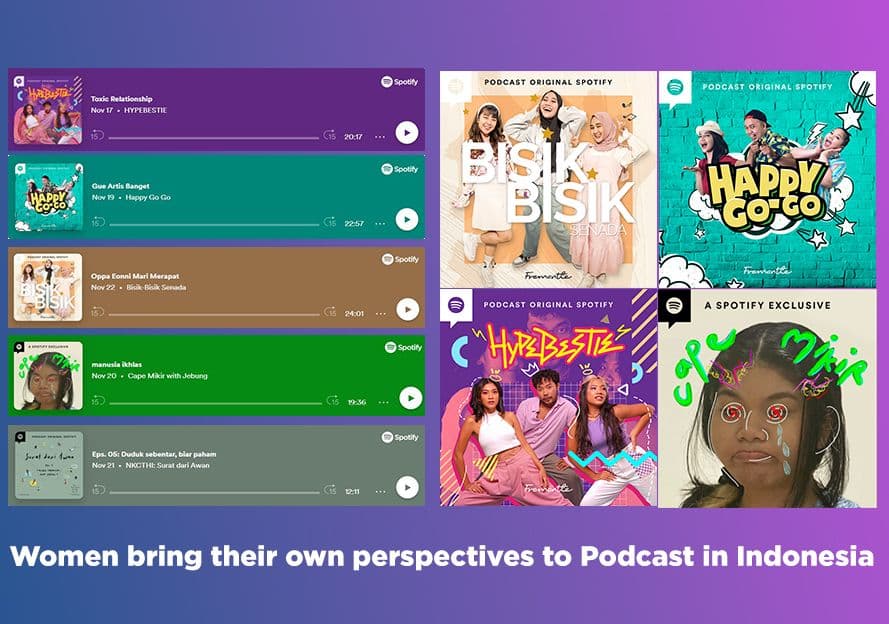889x624 pixels.
Task: Click Spotify badge on large Happy Go-Go cover
Action: pos(675,89)
